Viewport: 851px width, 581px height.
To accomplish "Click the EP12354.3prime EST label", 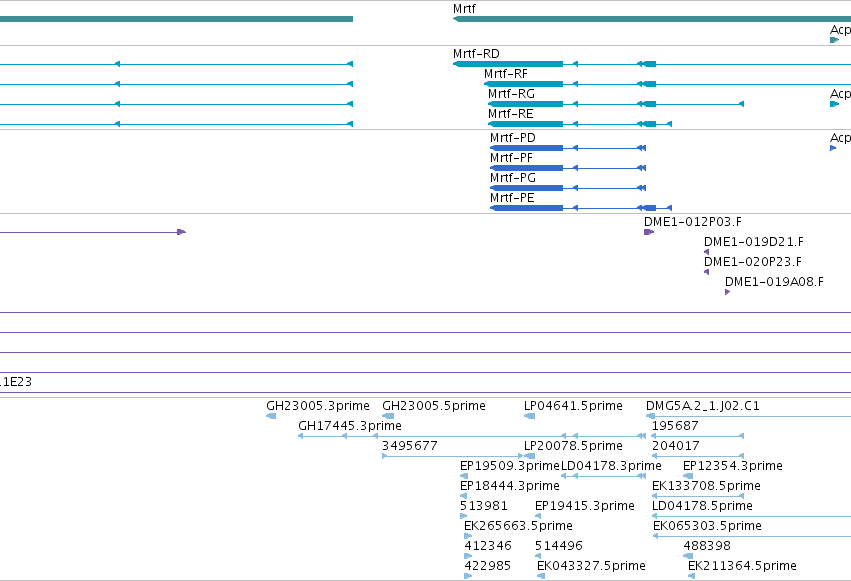I will 733,466.
